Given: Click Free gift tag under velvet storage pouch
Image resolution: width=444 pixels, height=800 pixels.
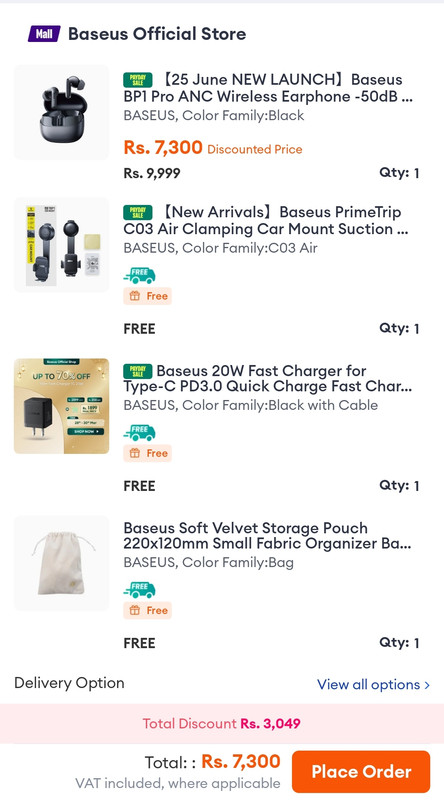Looking at the screenshot, I should 147,610.
